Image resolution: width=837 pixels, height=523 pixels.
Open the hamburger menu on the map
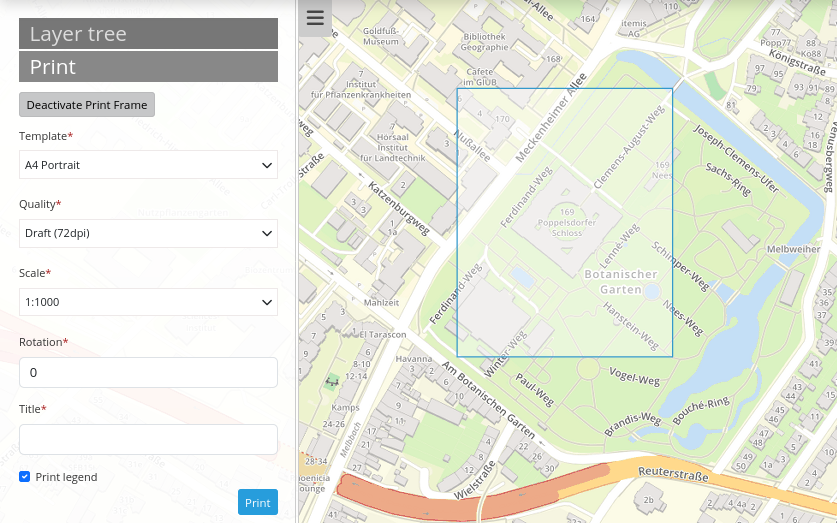tap(315, 18)
